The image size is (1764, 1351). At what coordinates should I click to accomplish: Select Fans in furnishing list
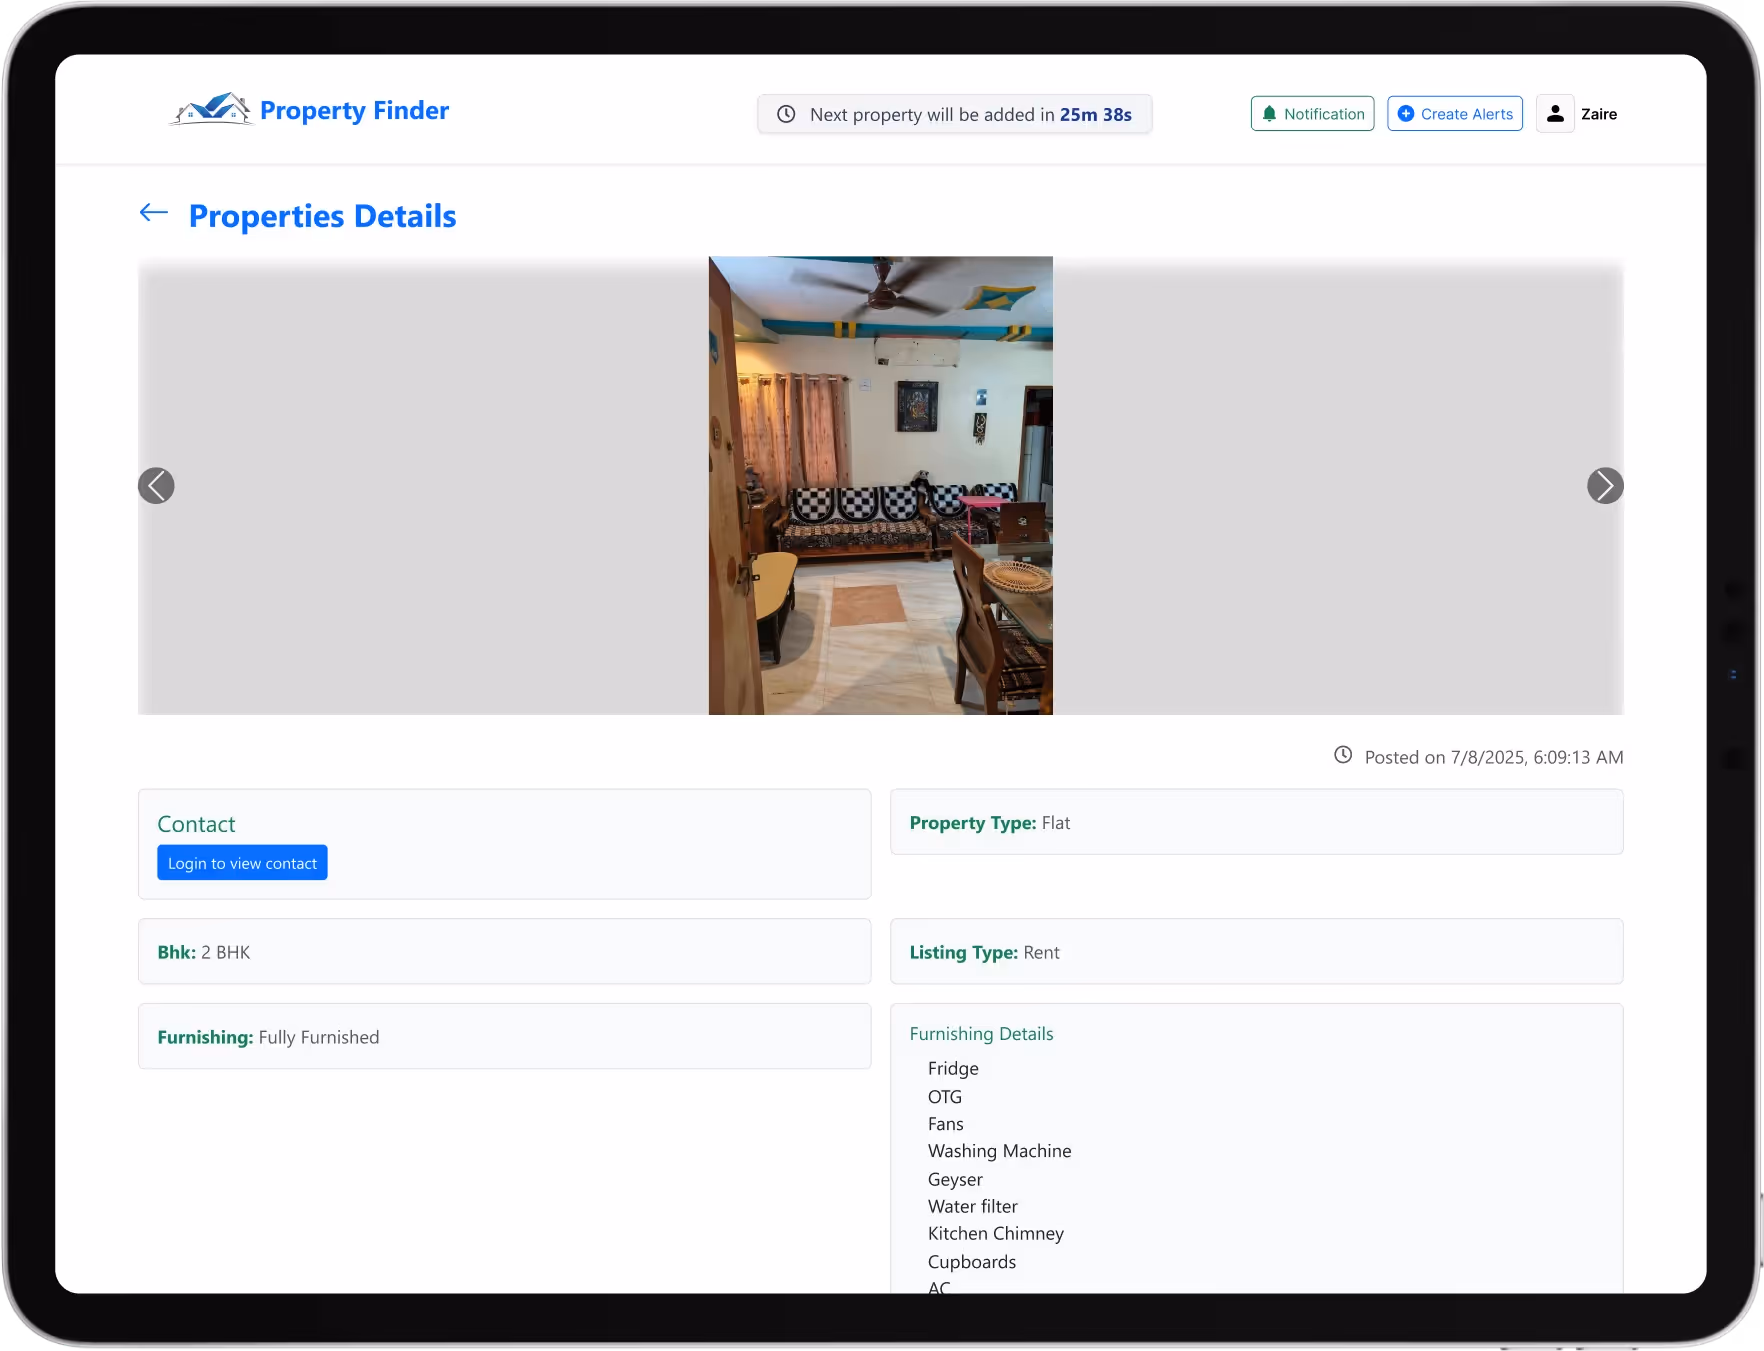[x=946, y=1124]
